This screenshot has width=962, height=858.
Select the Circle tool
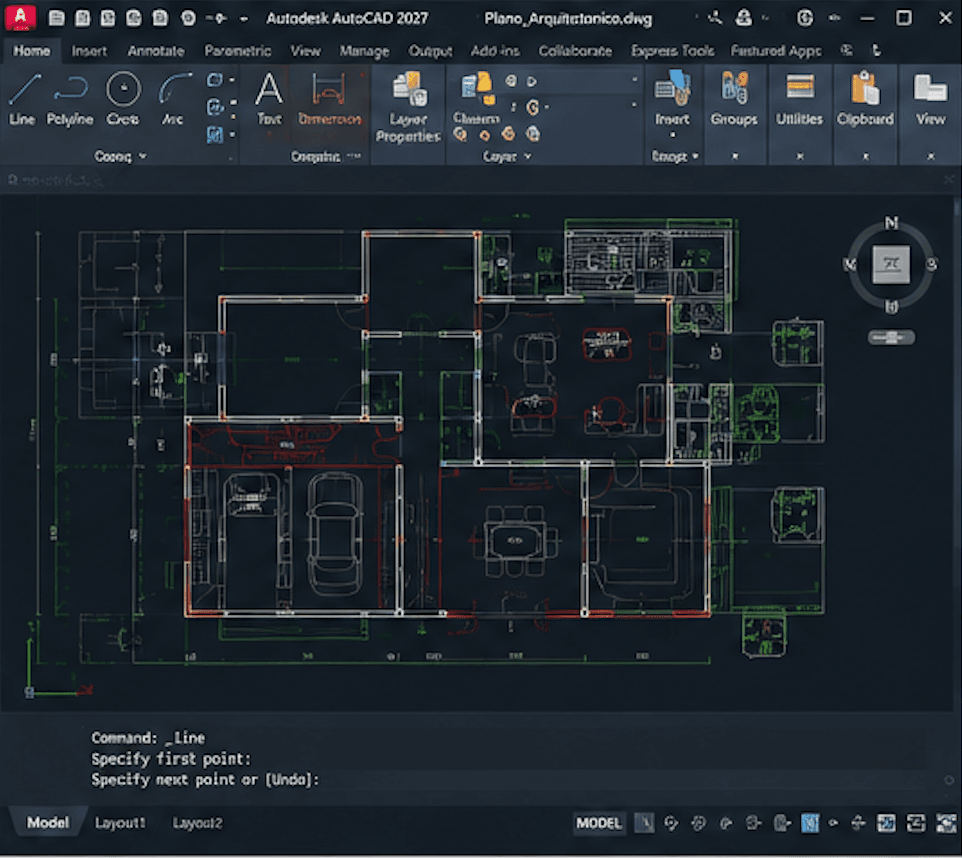(123, 99)
